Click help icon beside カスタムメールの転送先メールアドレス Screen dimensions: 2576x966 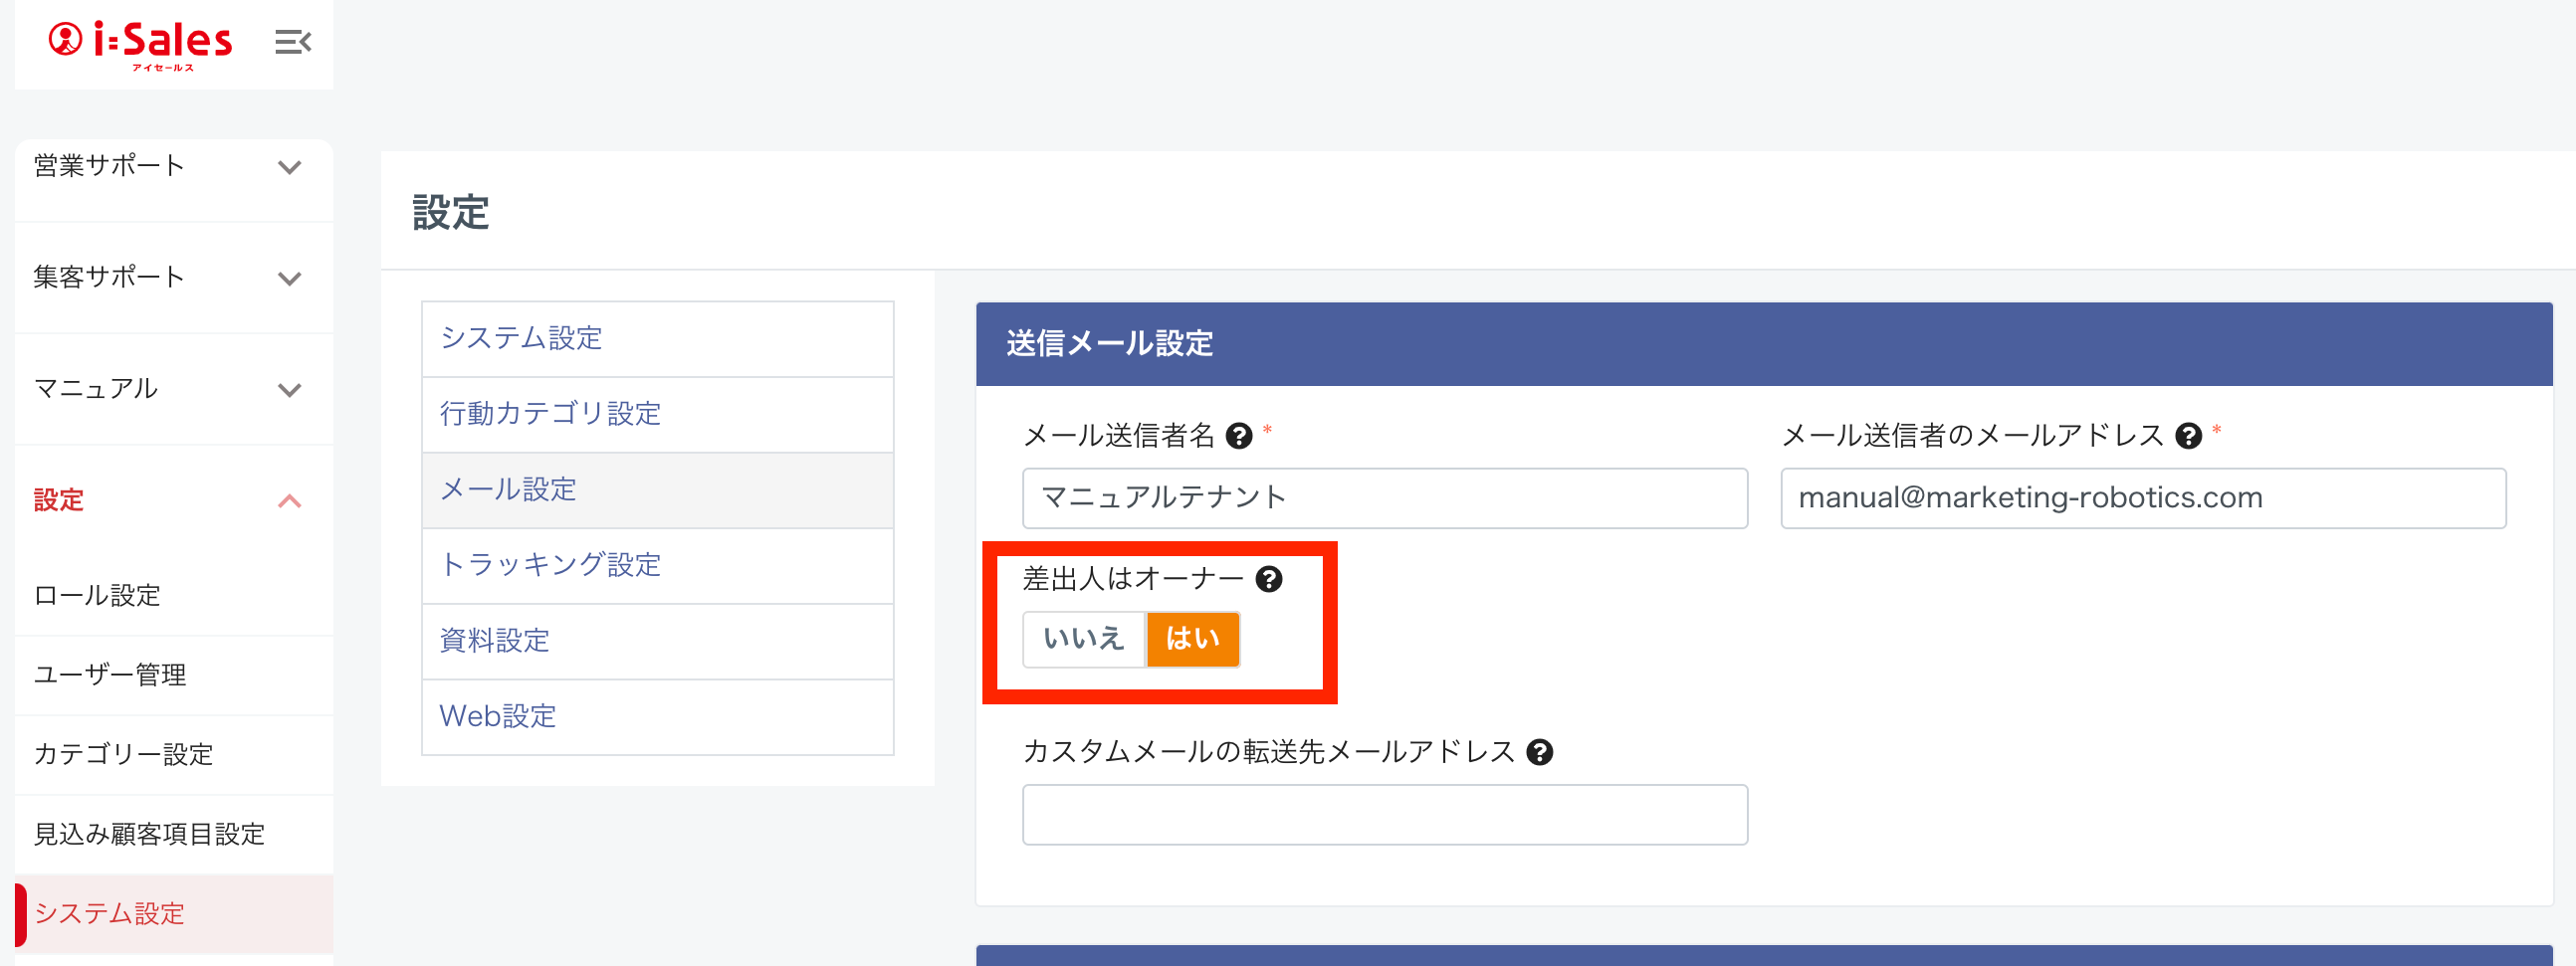pos(1540,752)
